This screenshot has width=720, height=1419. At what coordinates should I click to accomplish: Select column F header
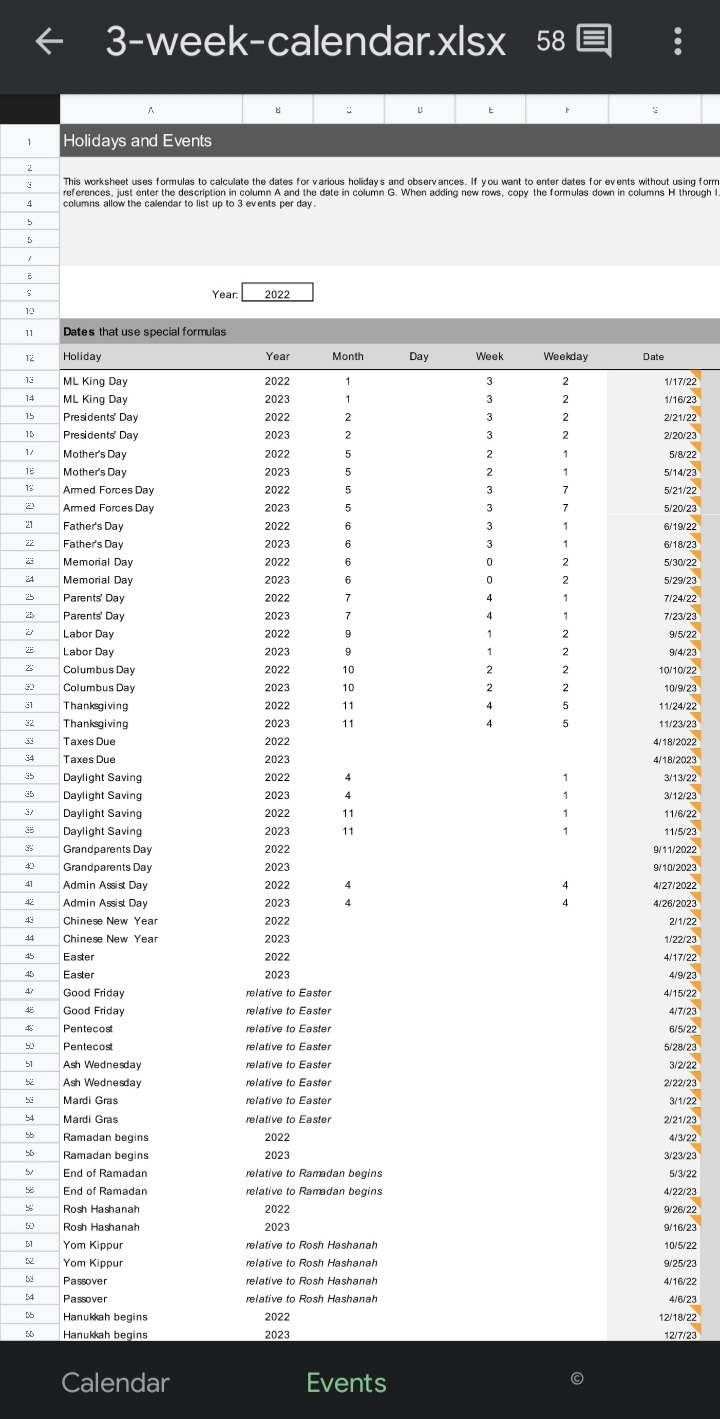tap(567, 110)
